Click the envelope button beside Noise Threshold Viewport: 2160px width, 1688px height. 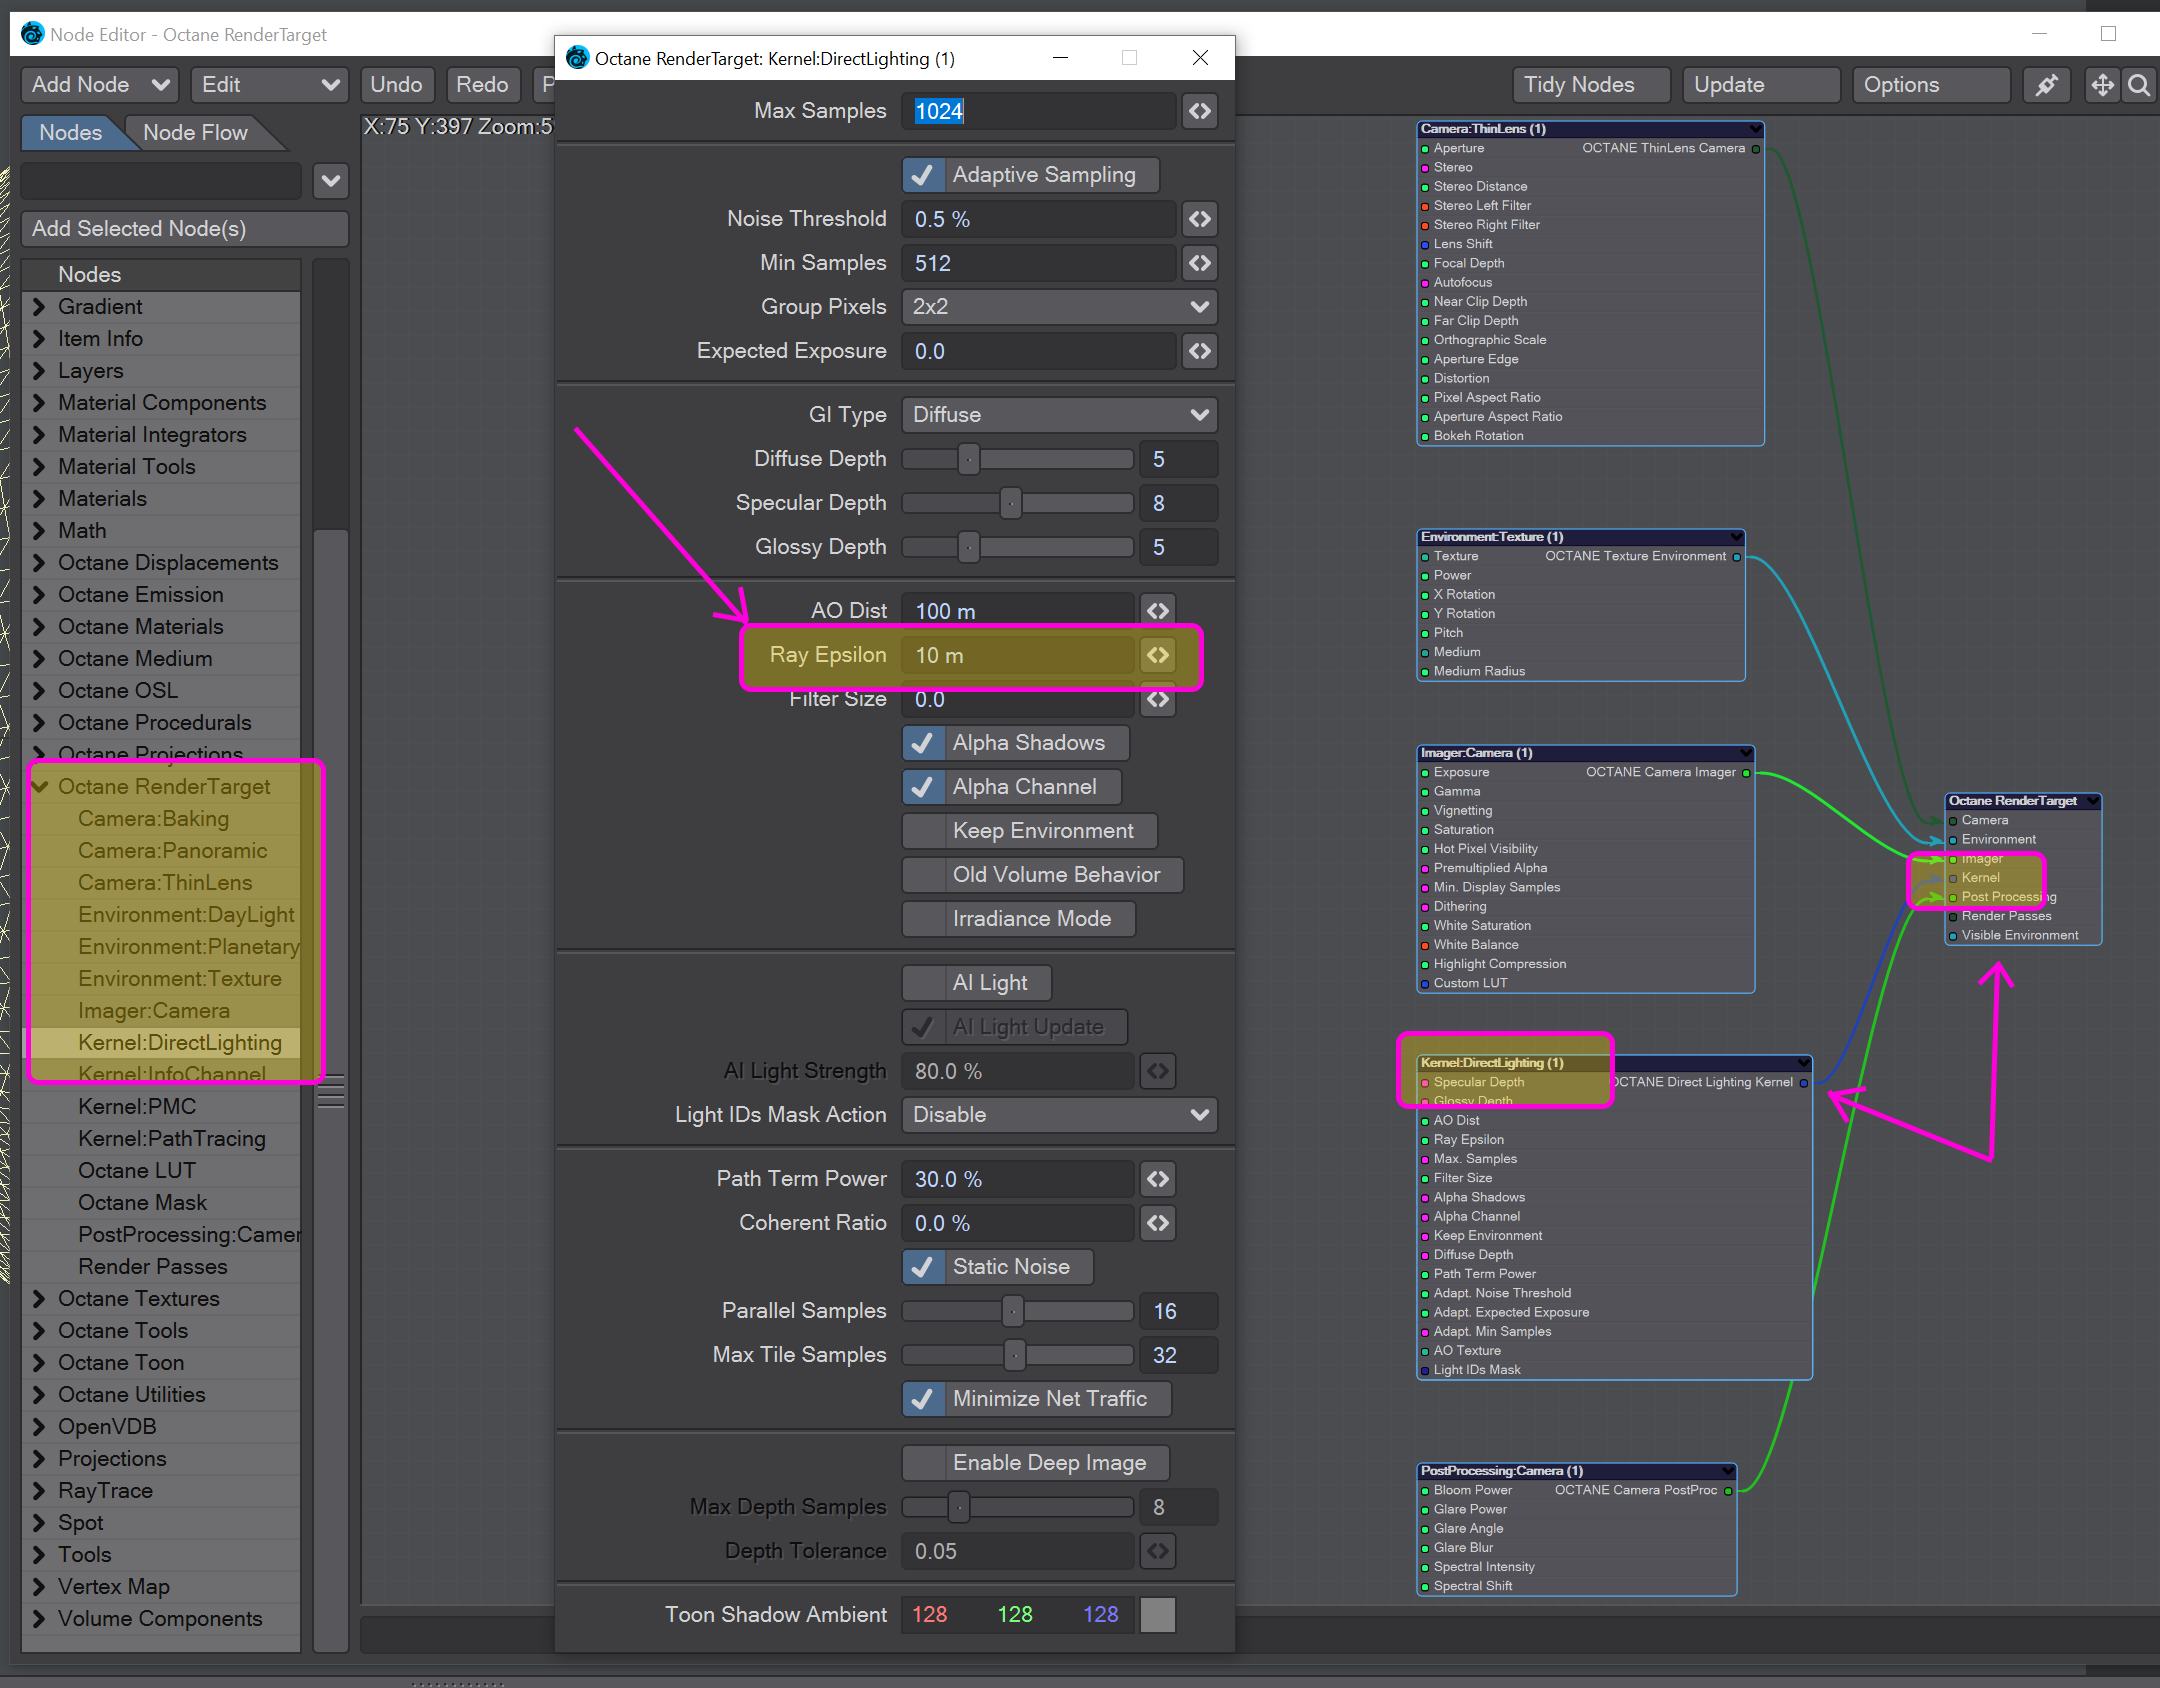click(x=1199, y=219)
